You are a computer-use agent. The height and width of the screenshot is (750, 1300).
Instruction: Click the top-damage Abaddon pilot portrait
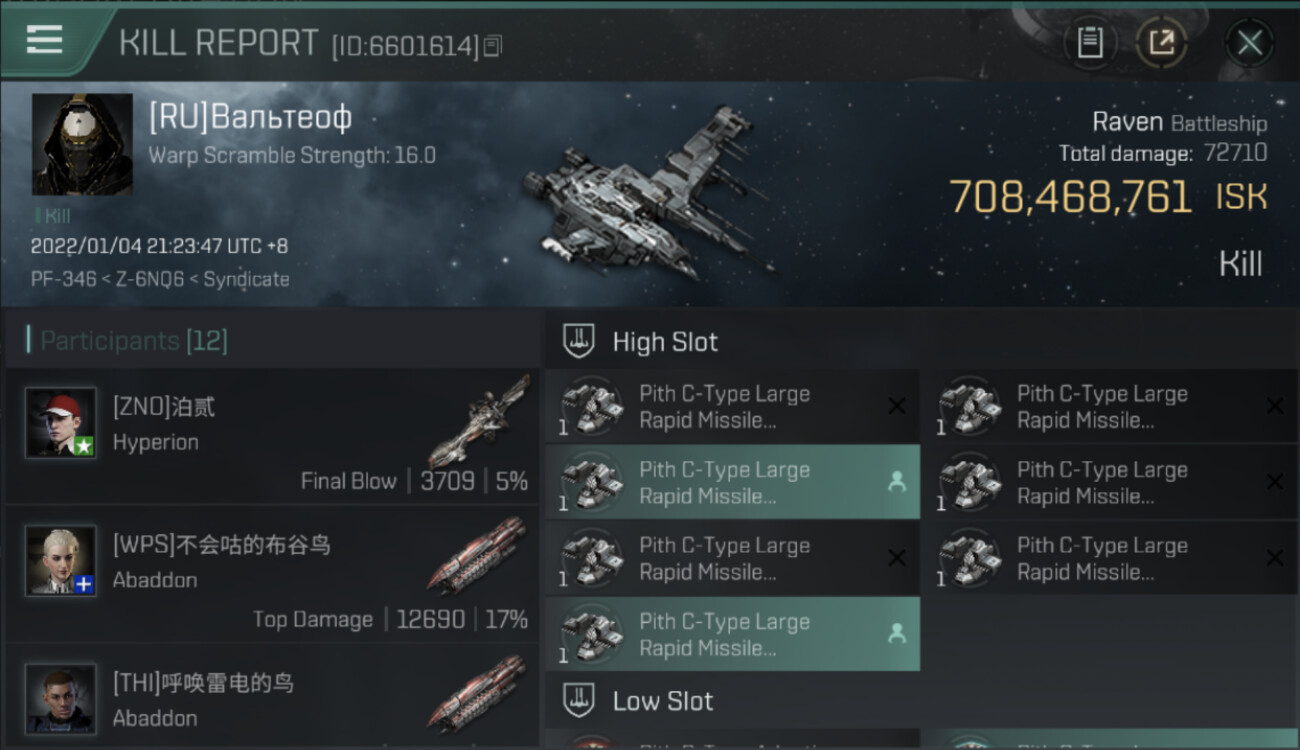[61, 561]
